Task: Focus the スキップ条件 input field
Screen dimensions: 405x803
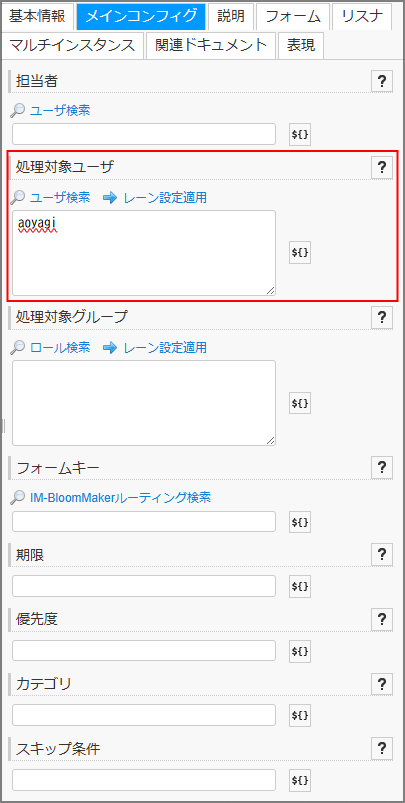Action: pos(144,780)
